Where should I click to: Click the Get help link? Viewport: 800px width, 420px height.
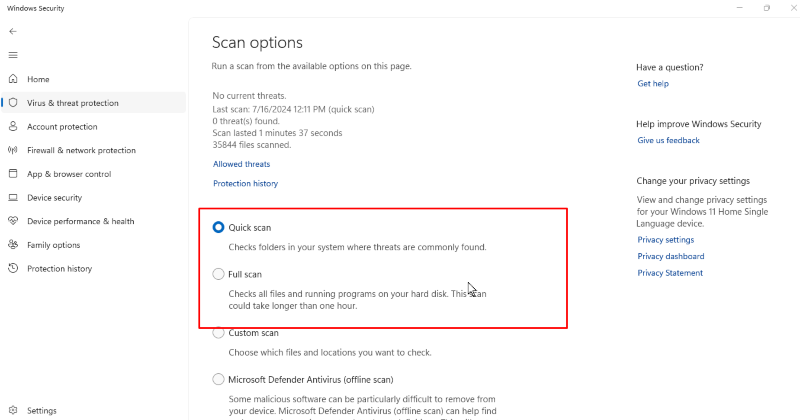point(653,84)
